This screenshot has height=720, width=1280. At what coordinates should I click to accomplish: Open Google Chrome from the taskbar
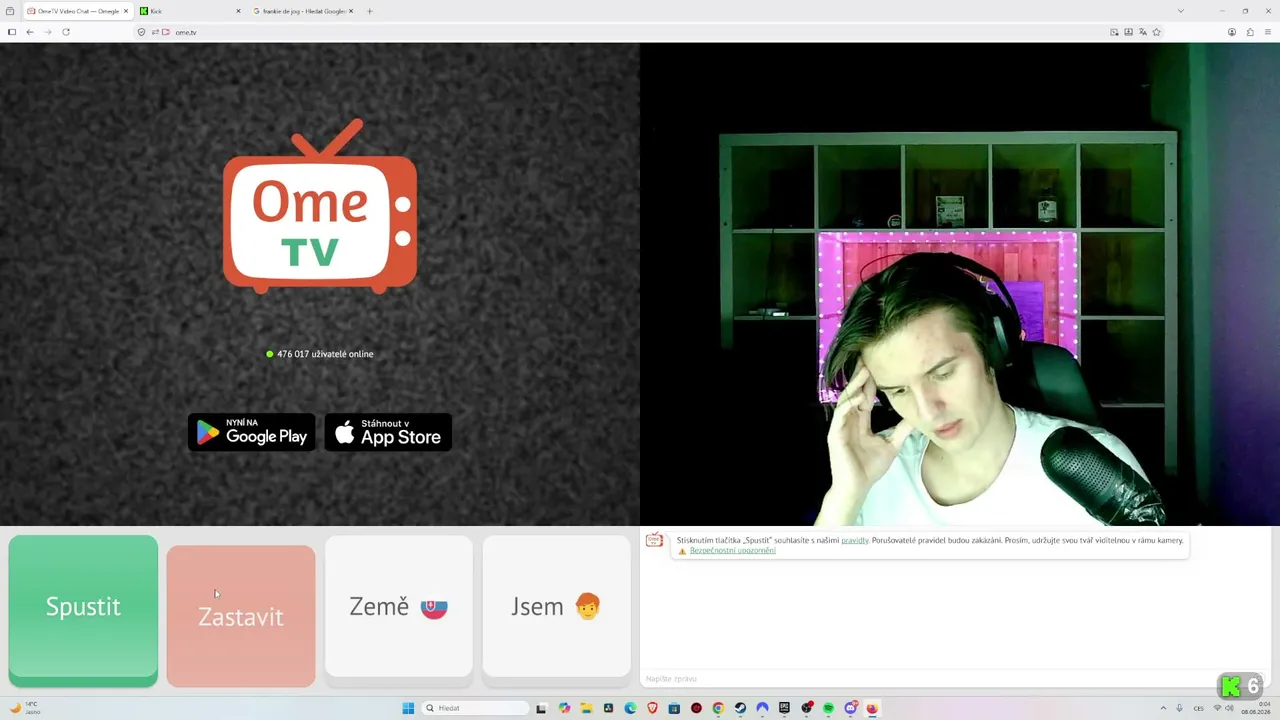[718, 708]
